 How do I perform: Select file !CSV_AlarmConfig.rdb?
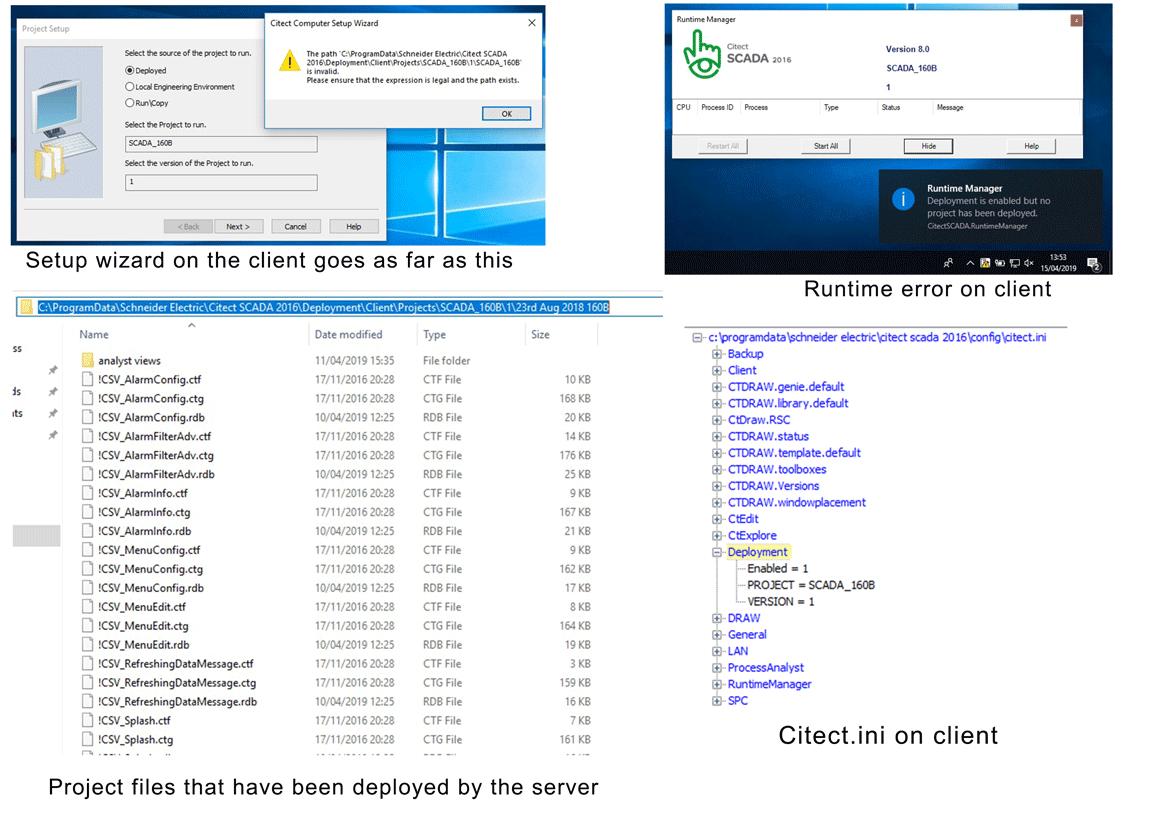click(151, 417)
